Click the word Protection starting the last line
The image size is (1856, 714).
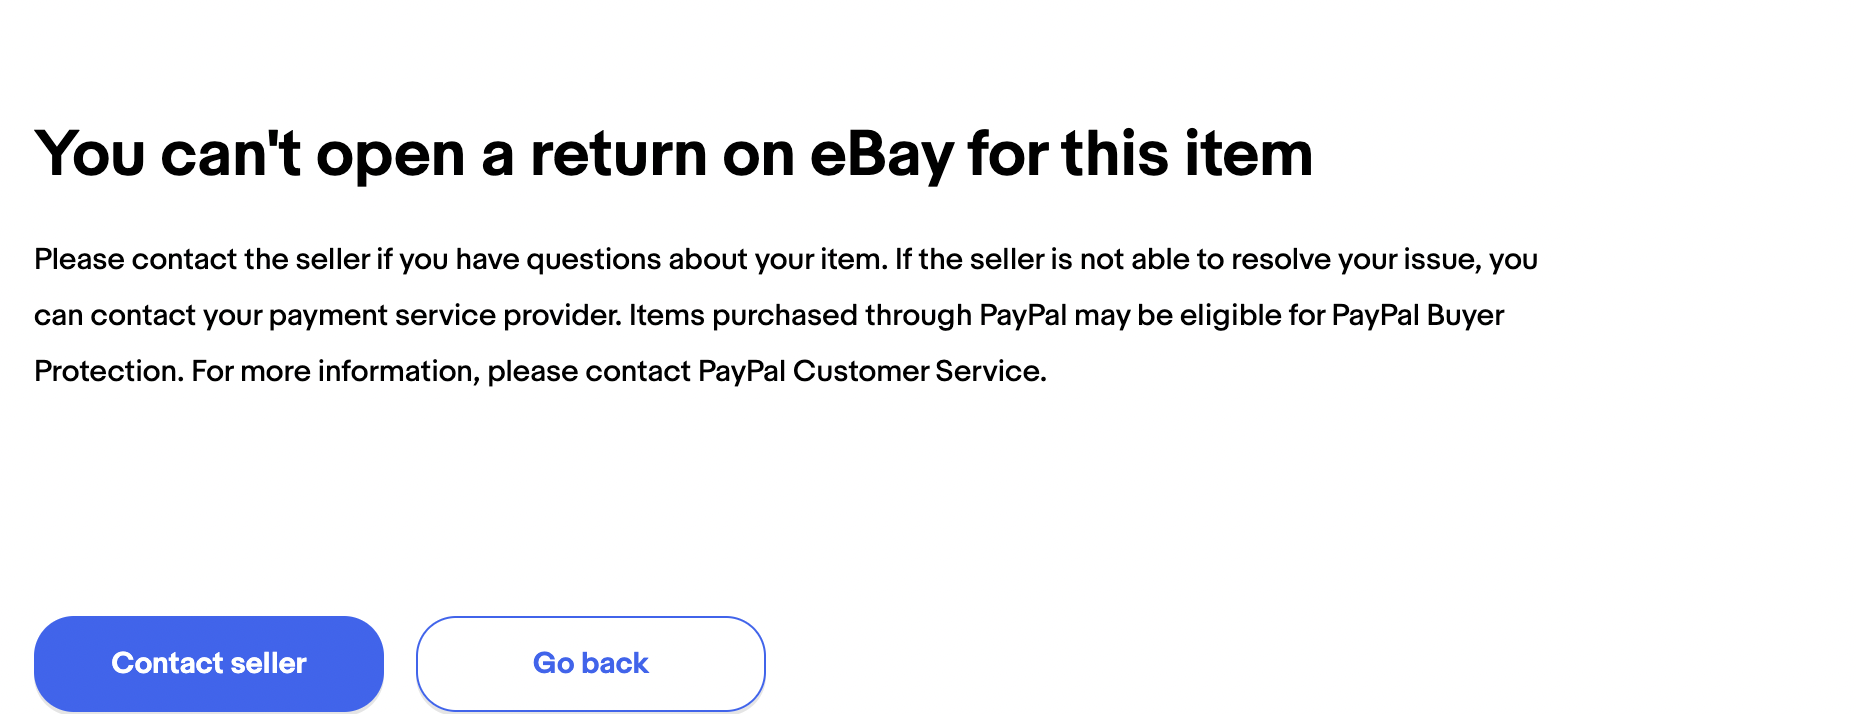tap(108, 372)
